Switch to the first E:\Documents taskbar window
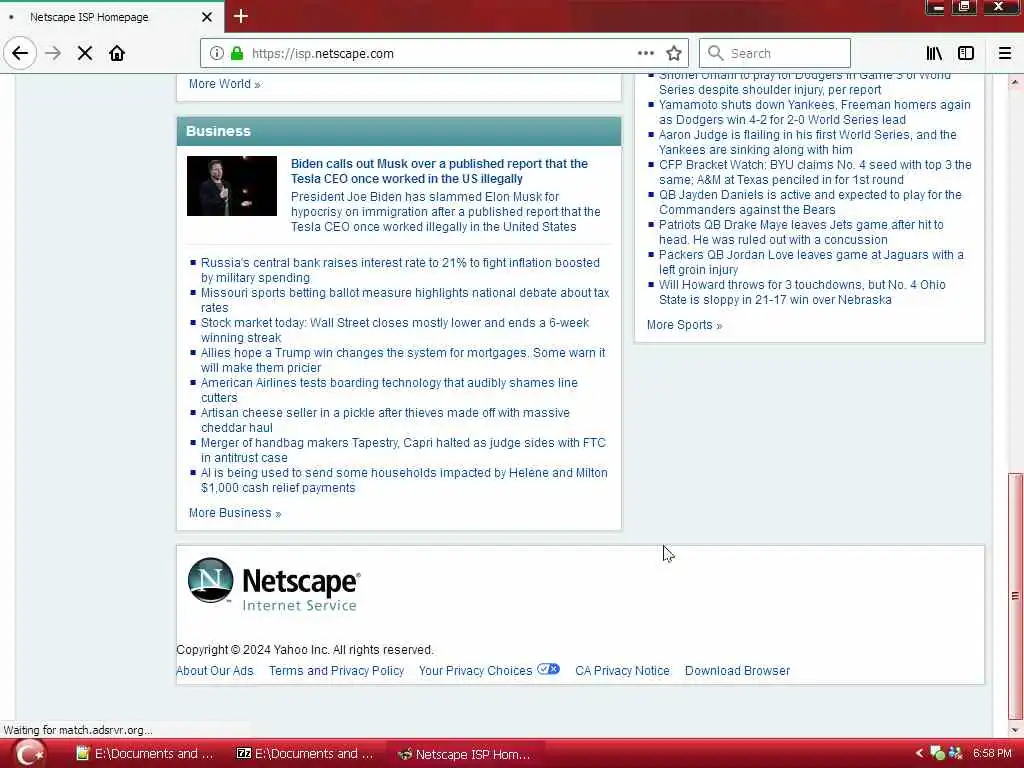Image resolution: width=1024 pixels, height=768 pixels. point(145,754)
